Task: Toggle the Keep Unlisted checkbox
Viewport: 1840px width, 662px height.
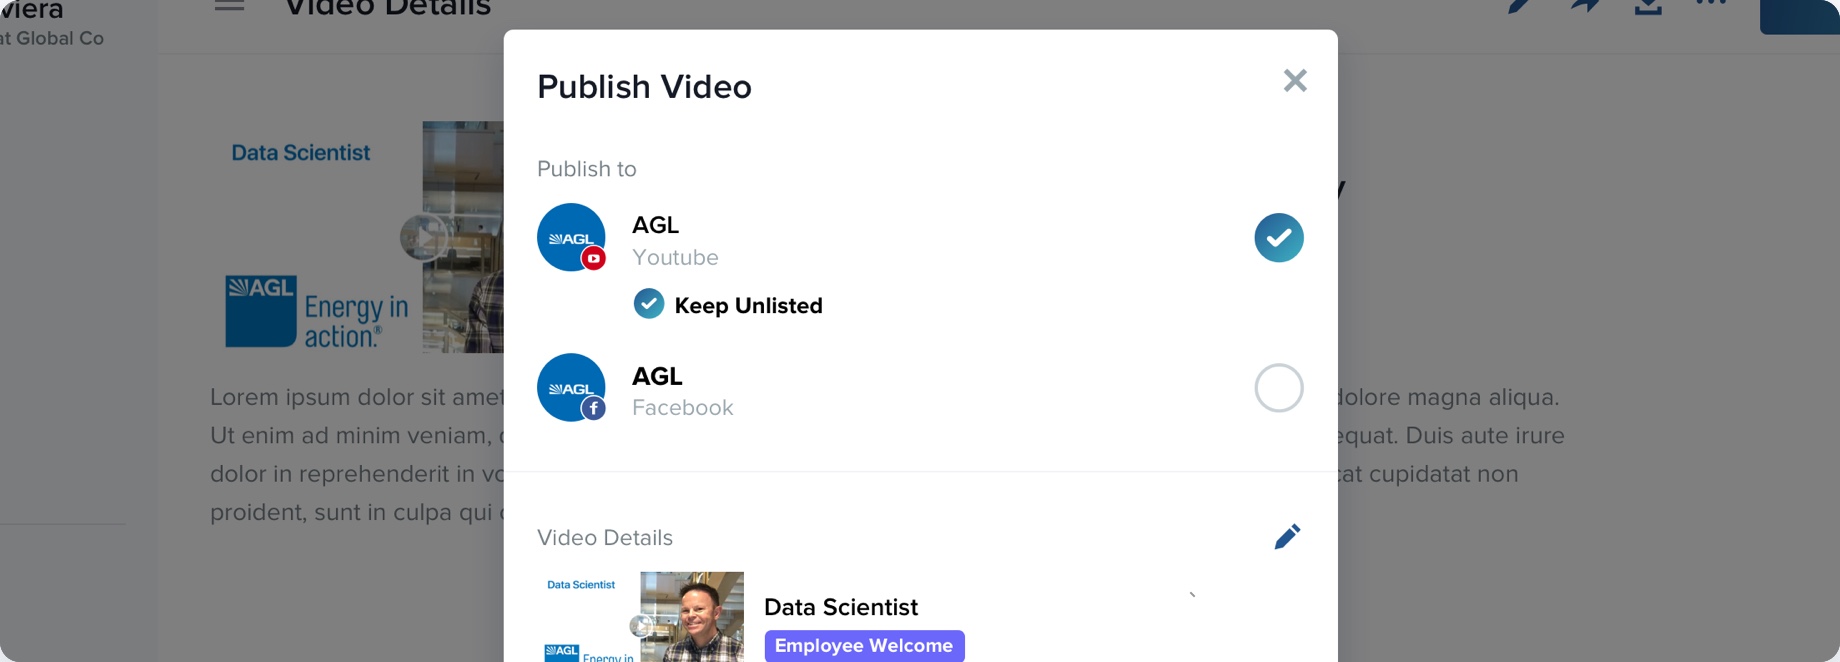Action: [x=649, y=304]
